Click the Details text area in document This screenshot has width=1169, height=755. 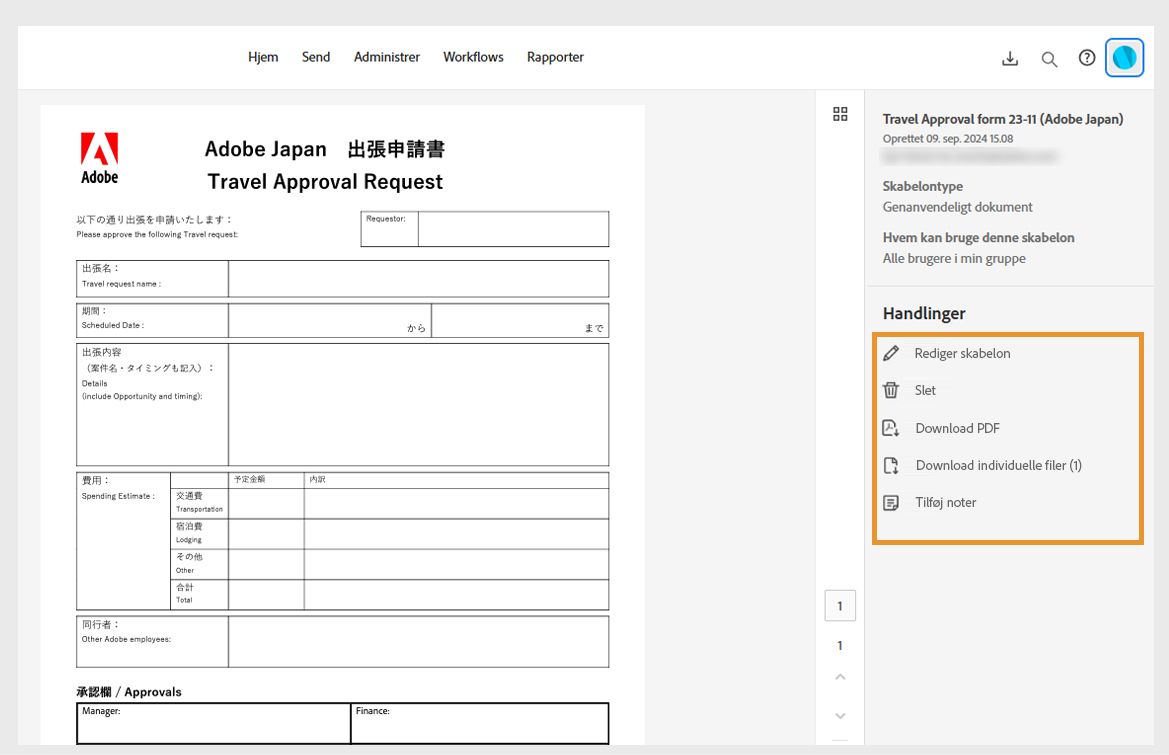pos(418,405)
